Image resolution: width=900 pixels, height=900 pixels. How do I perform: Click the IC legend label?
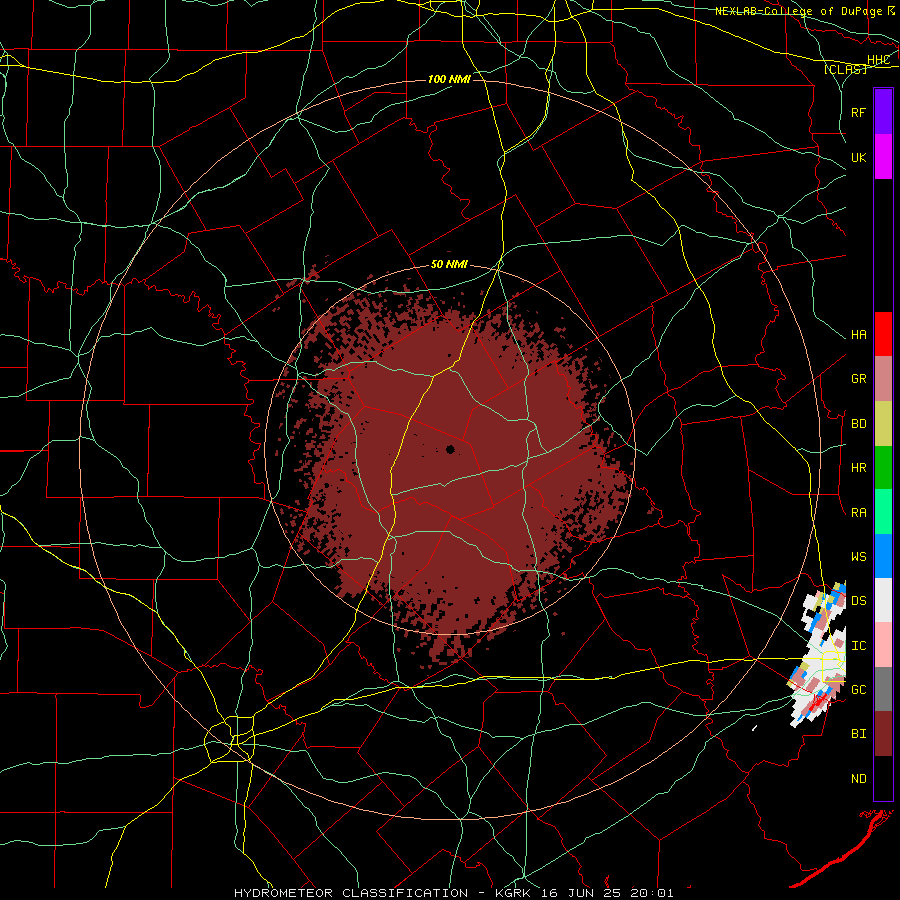point(859,646)
